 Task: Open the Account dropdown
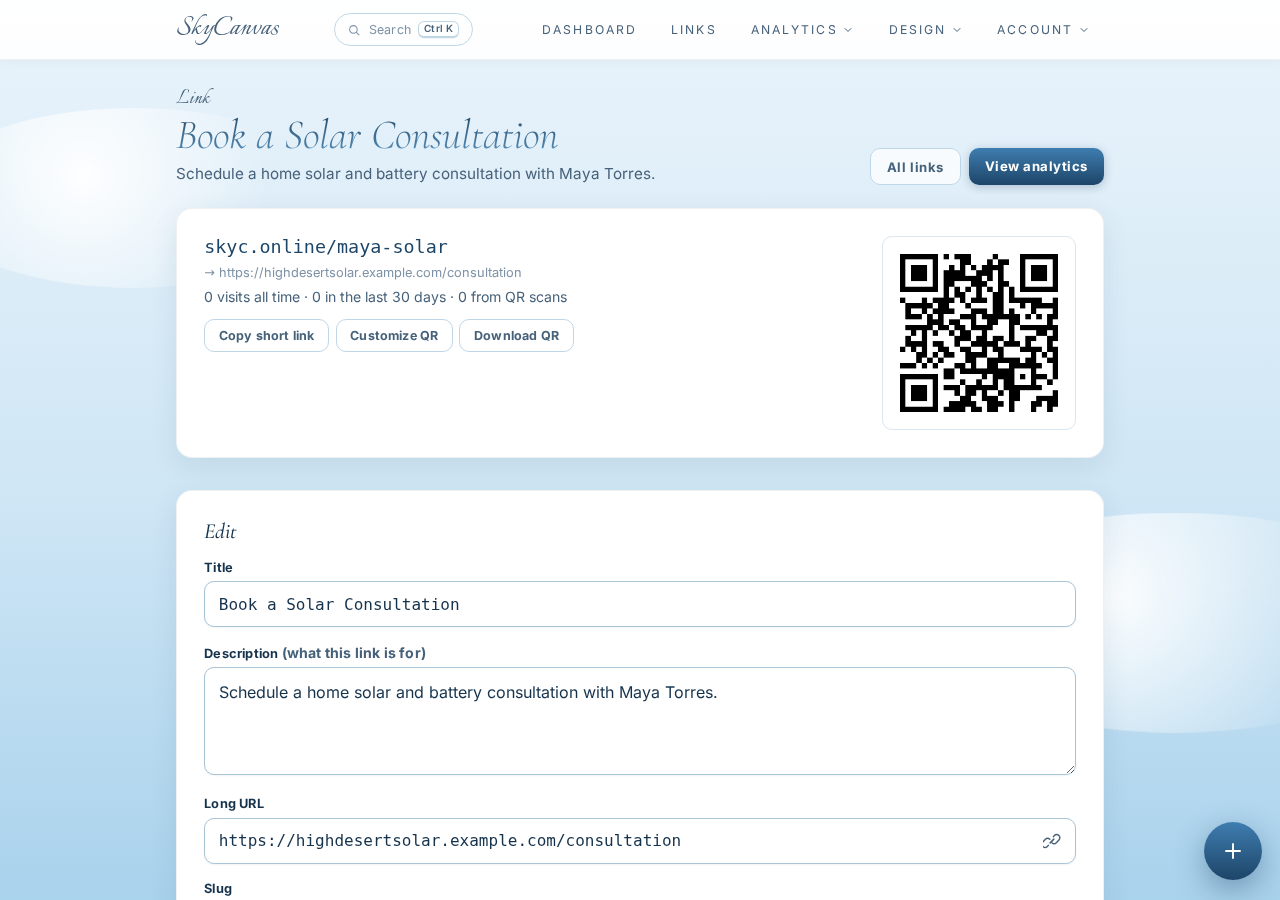1043,30
